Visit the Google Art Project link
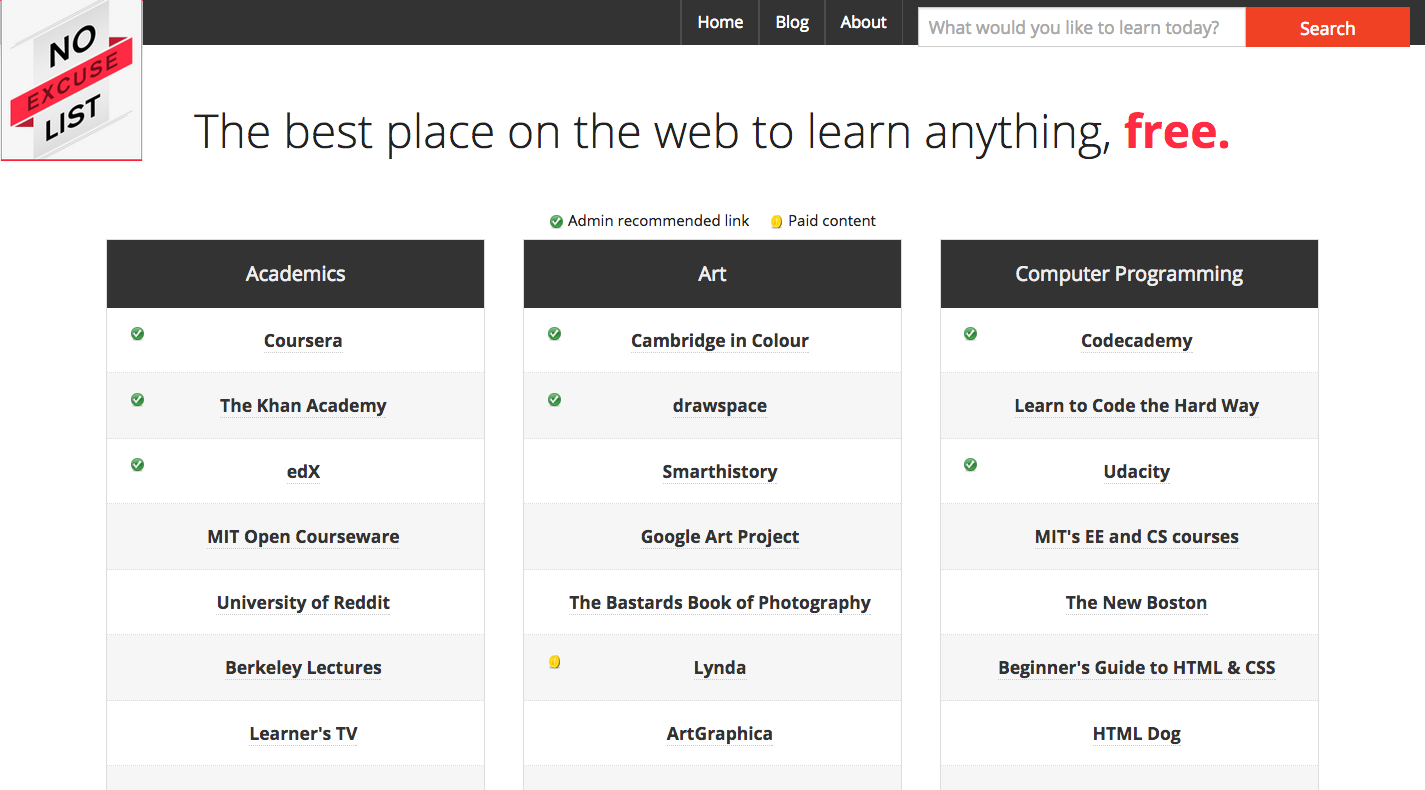The height and width of the screenshot is (790, 1425). click(719, 537)
